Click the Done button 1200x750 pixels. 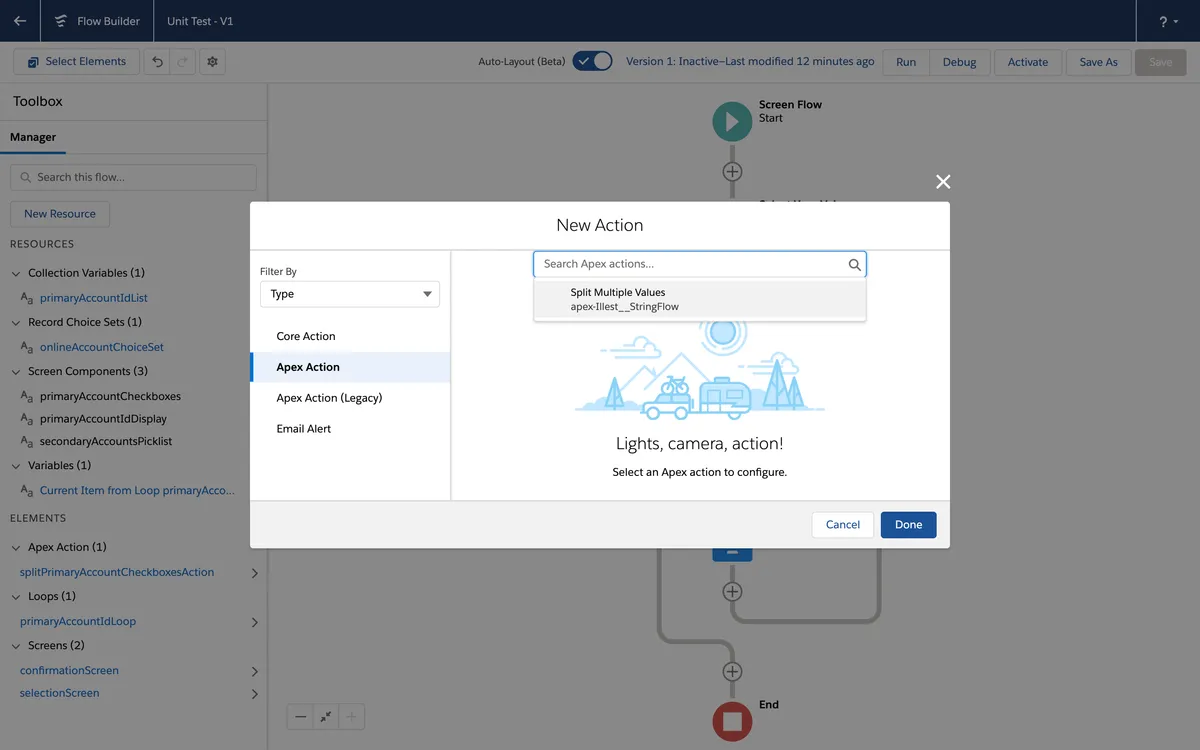coord(909,525)
